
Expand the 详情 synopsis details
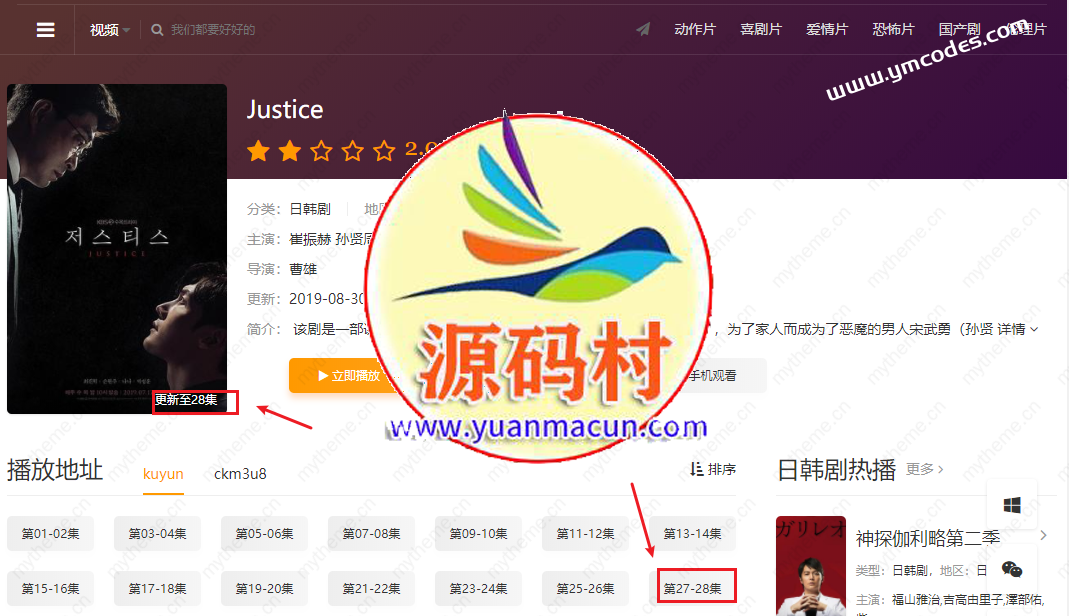pyautogui.click(x=1014, y=329)
